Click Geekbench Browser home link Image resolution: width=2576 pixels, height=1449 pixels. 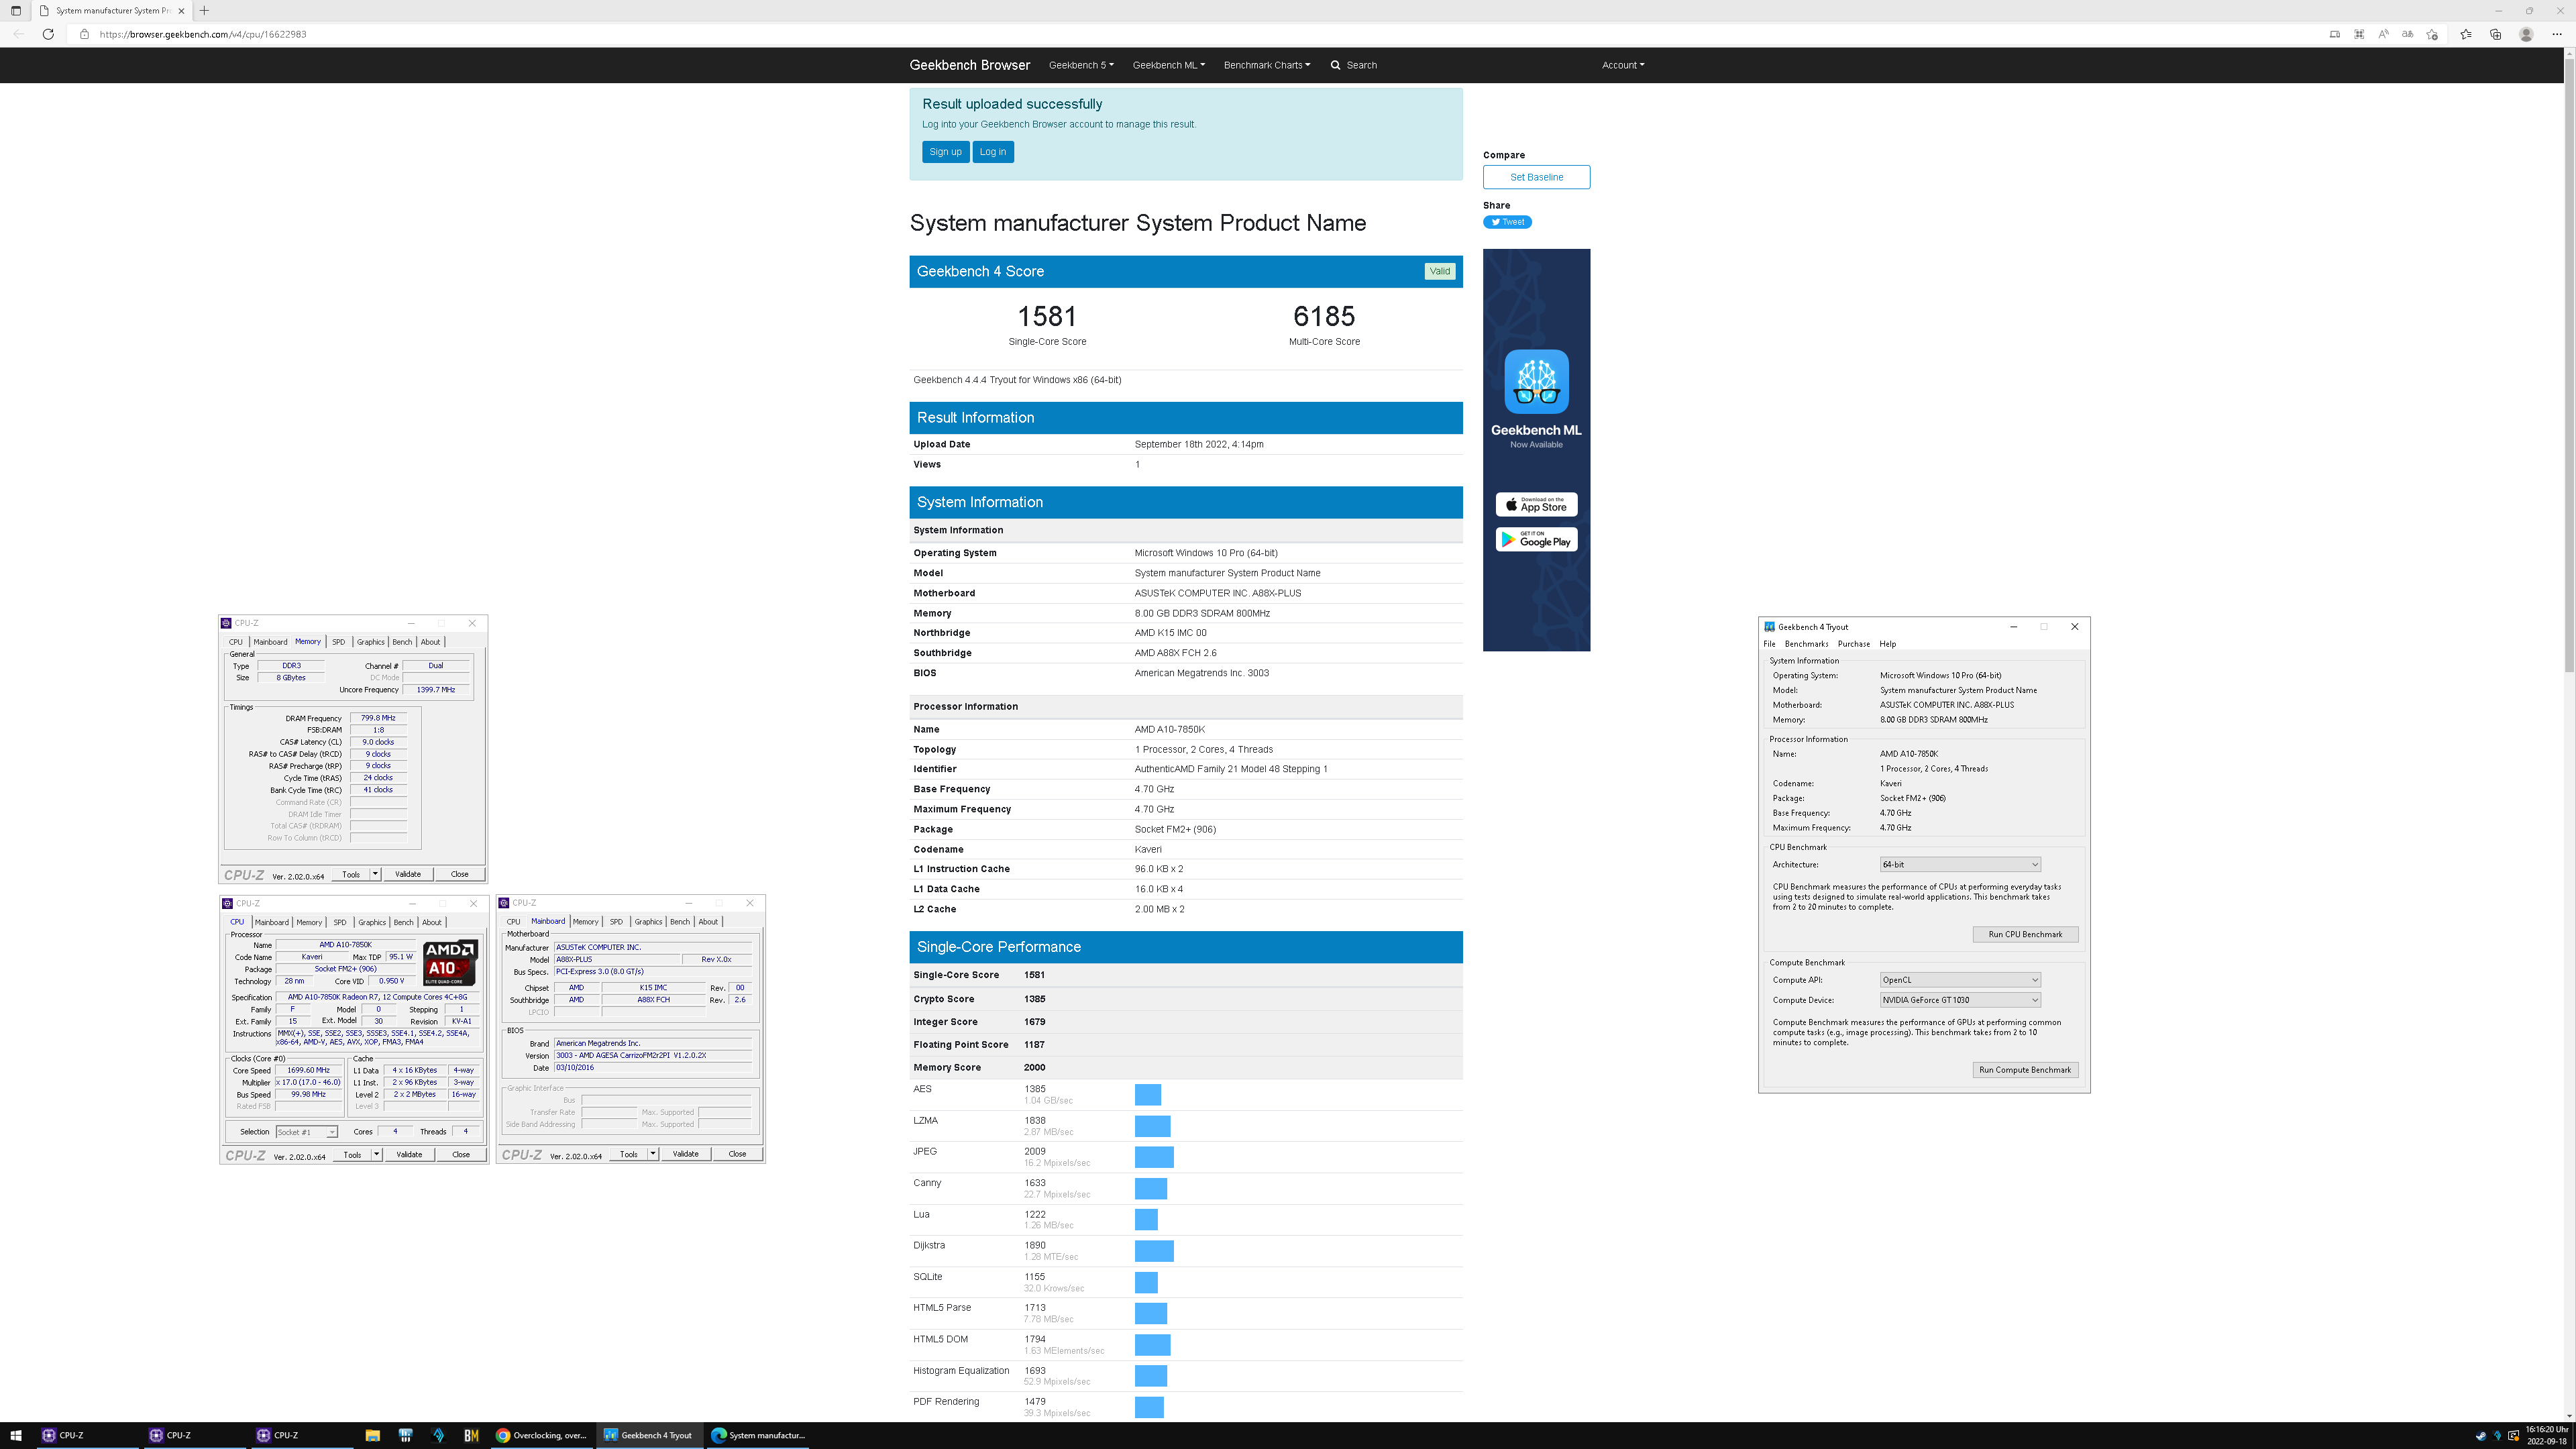[x=969, y=65]
